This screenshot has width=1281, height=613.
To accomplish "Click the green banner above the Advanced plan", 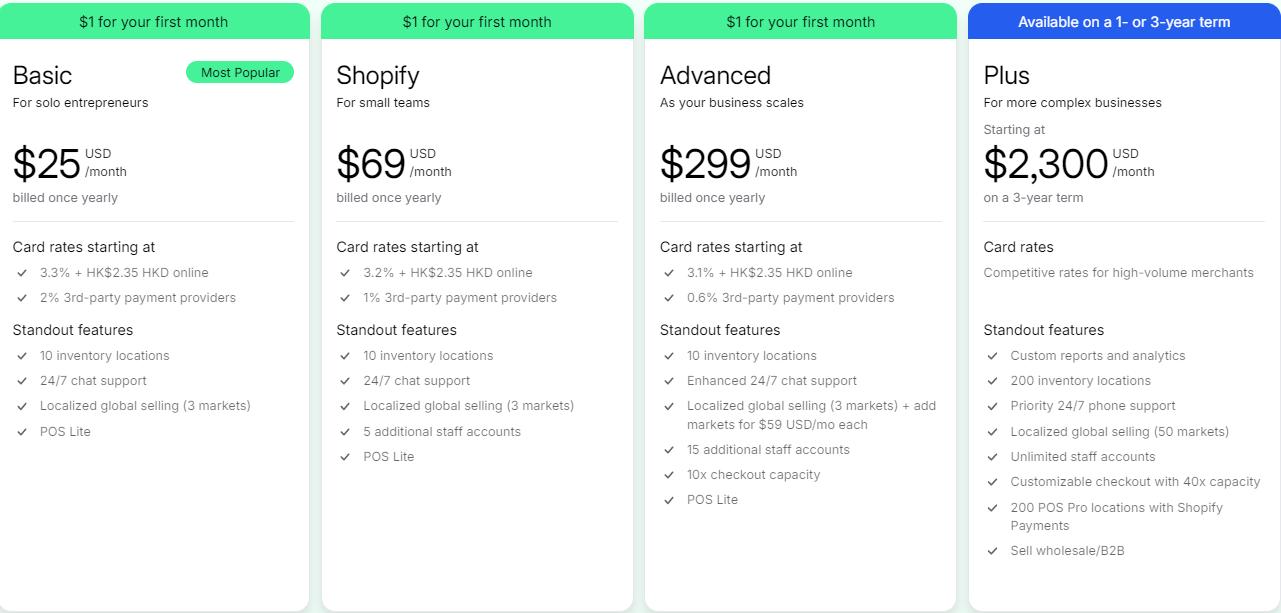I will [800, 21].
